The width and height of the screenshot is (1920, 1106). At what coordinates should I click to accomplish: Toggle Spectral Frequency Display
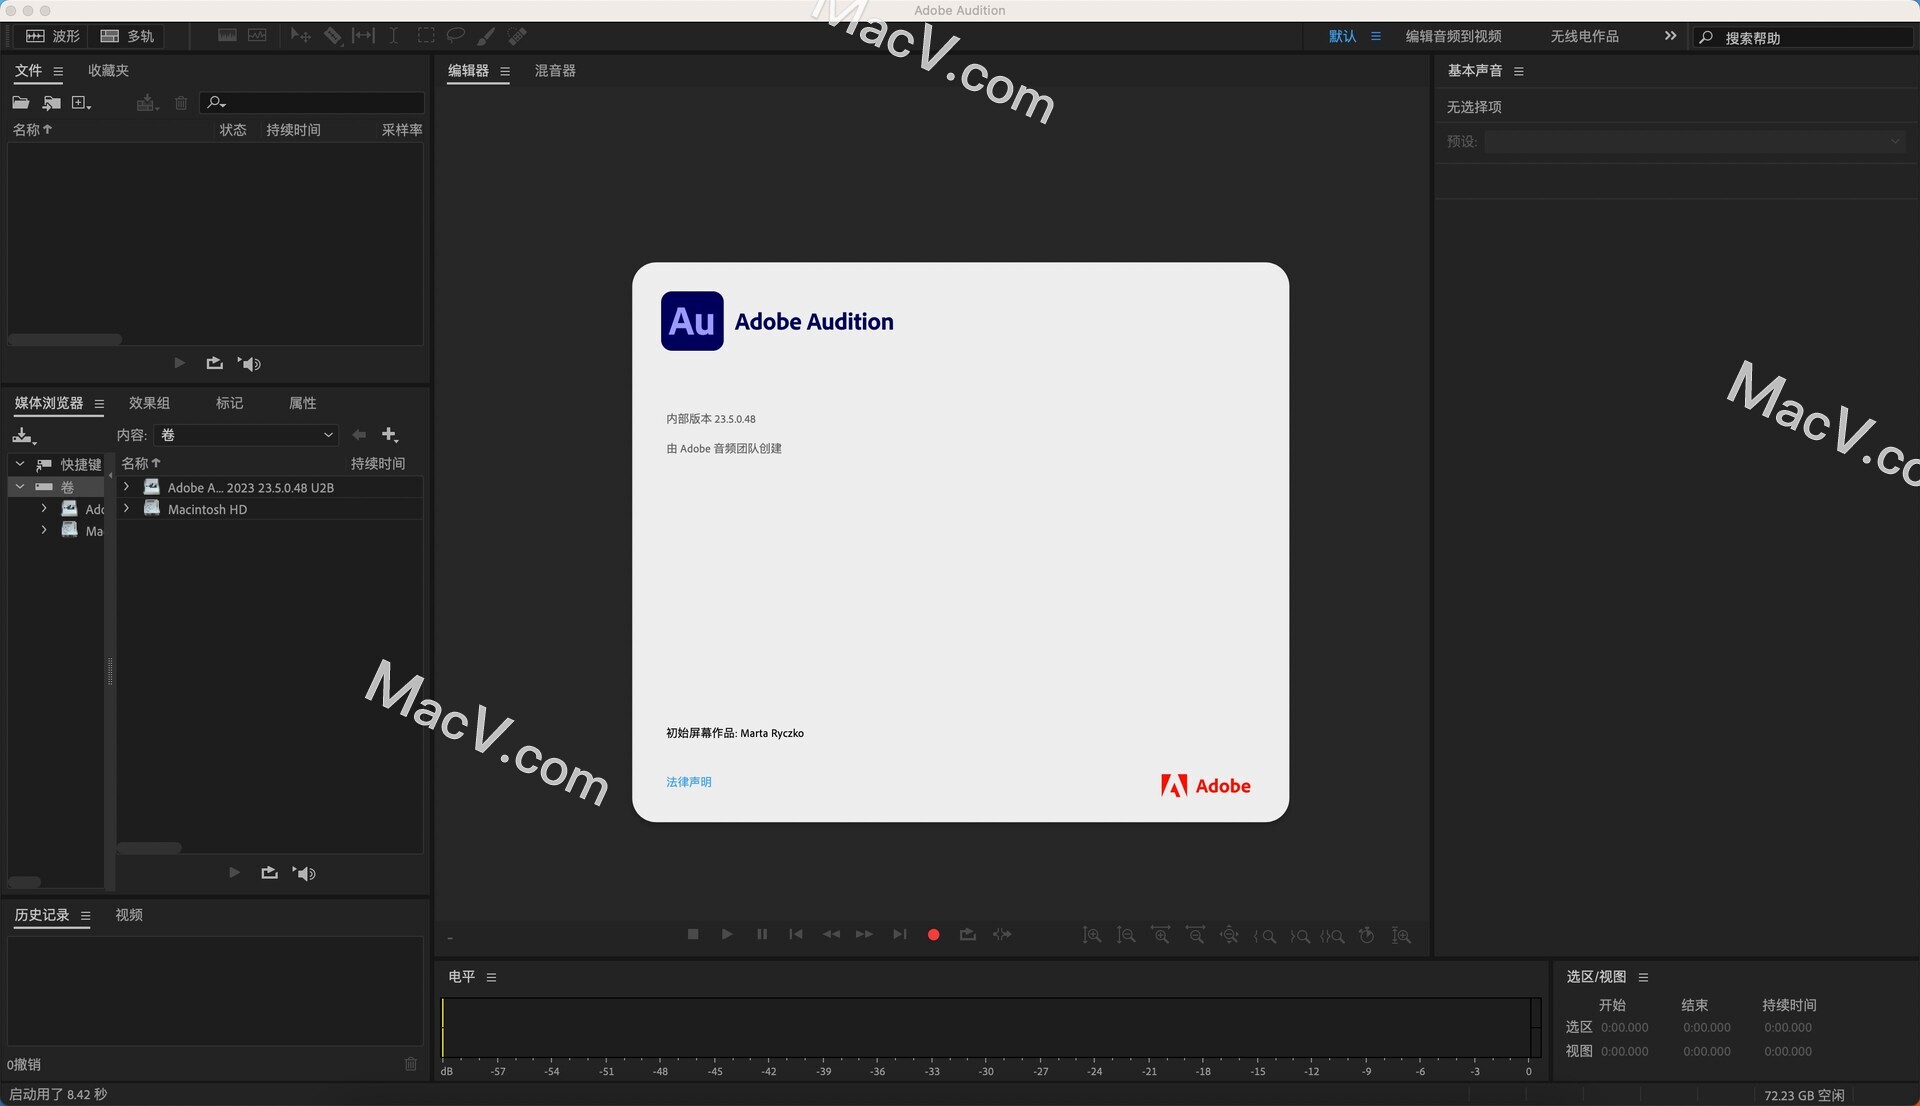pos(227,36)
